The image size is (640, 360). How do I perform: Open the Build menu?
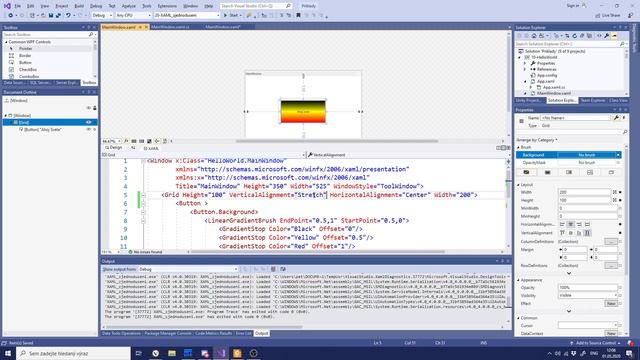tap(79, 6)
